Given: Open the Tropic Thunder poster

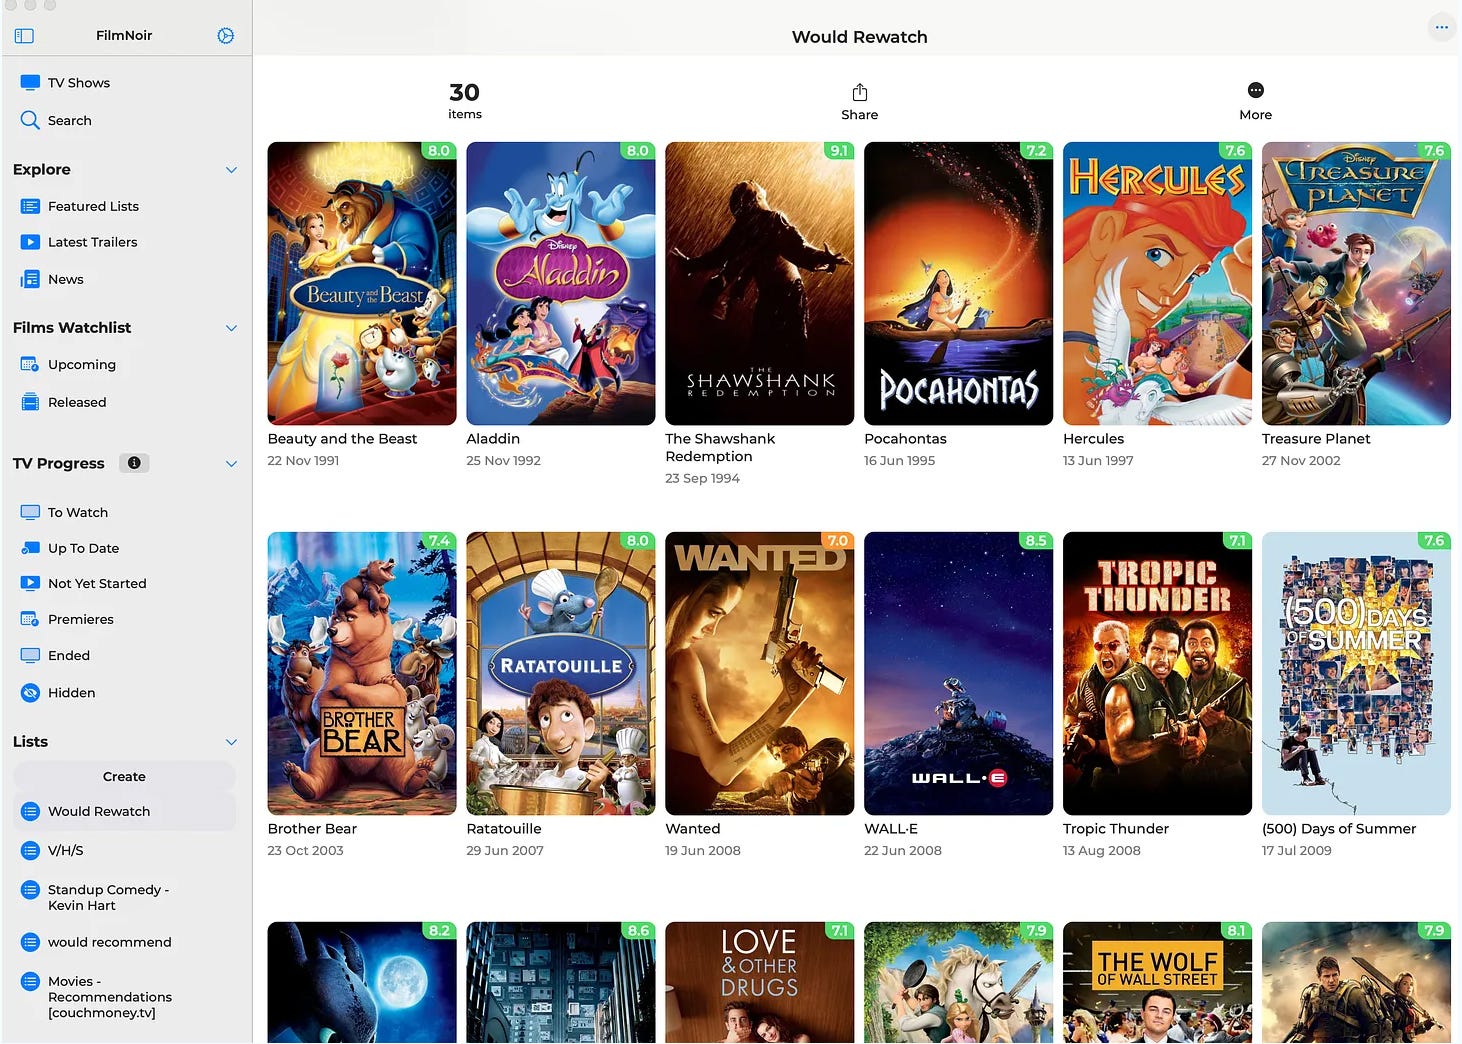Looking at the screenshot, I should [x=1158, y=673].
